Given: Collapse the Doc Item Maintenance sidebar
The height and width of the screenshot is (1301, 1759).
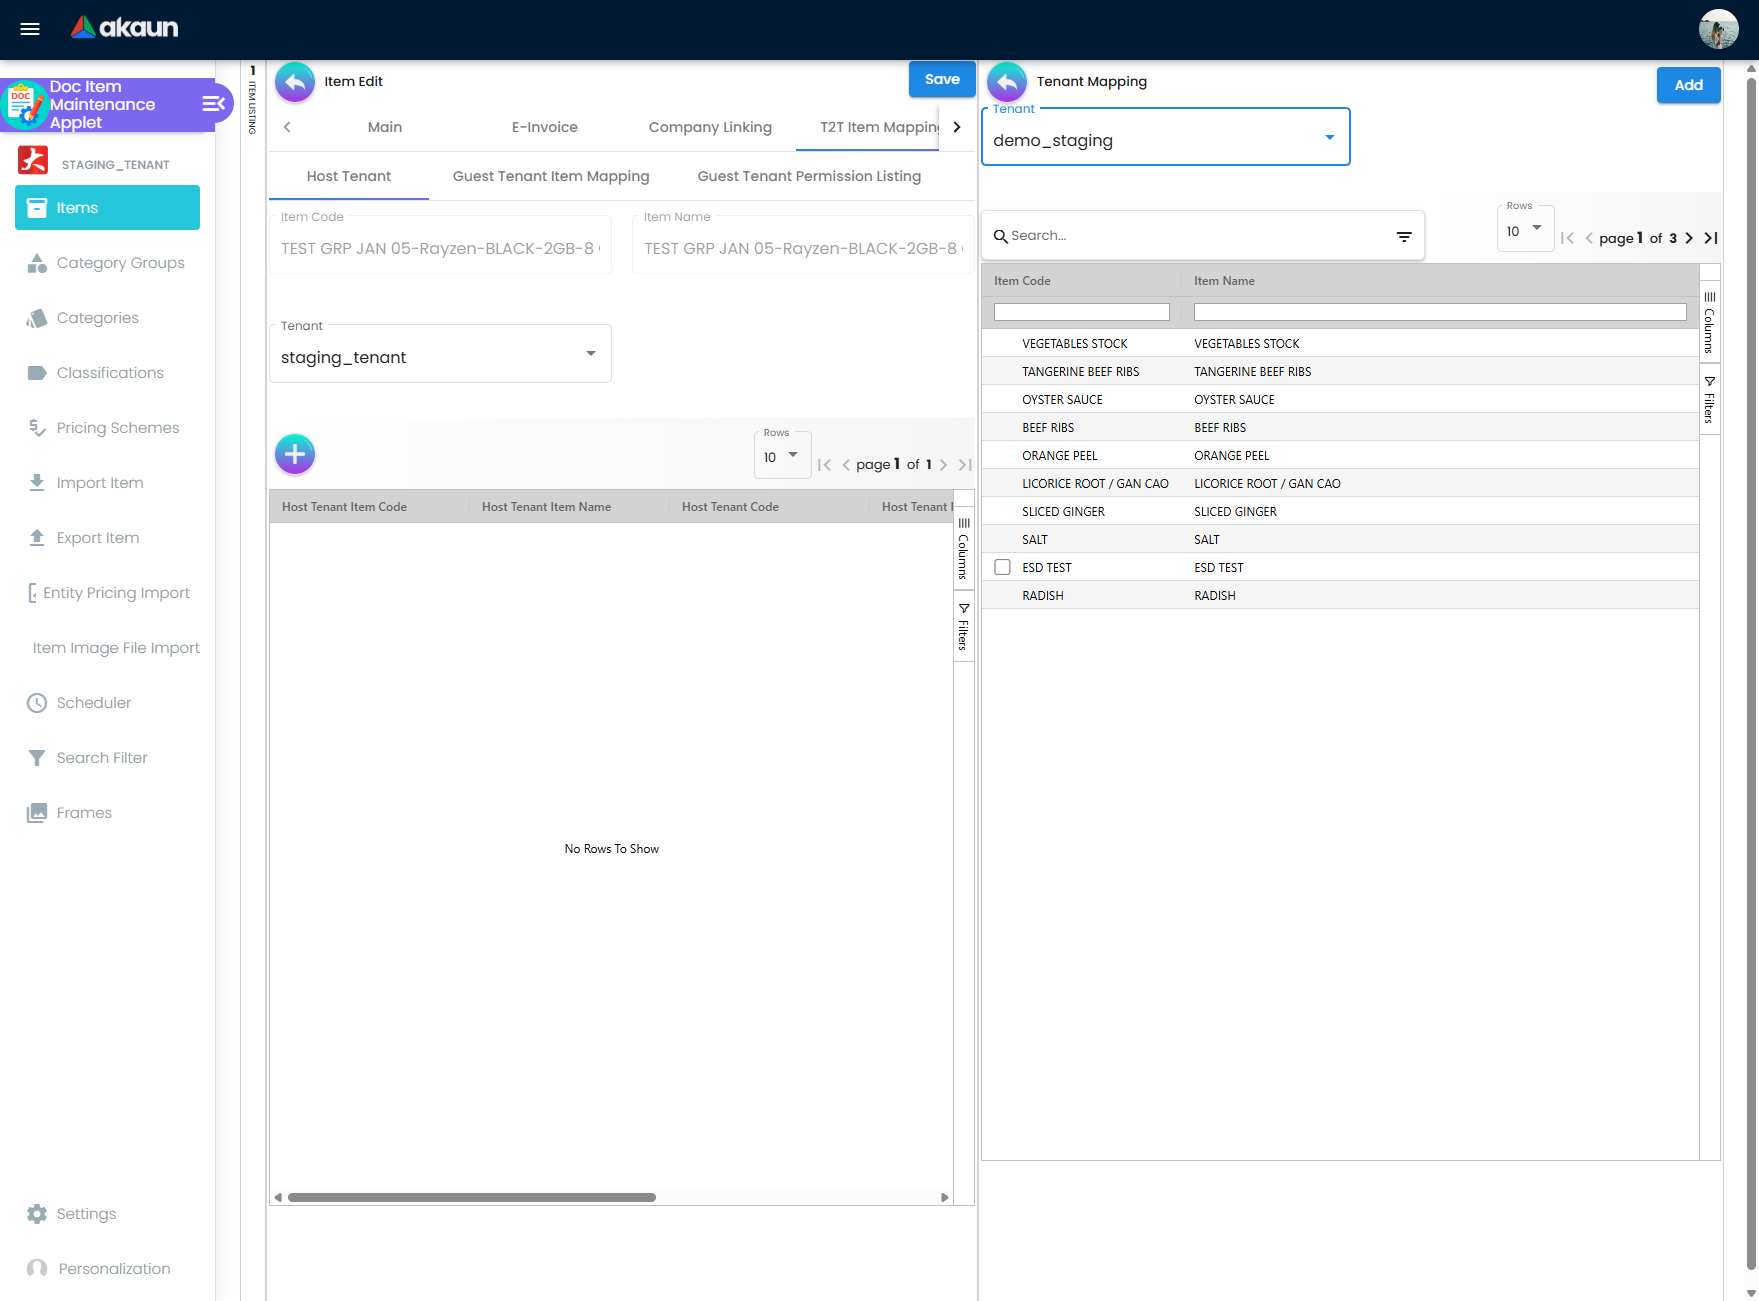Looking at the screenshot, I should [x=213, y=104].
